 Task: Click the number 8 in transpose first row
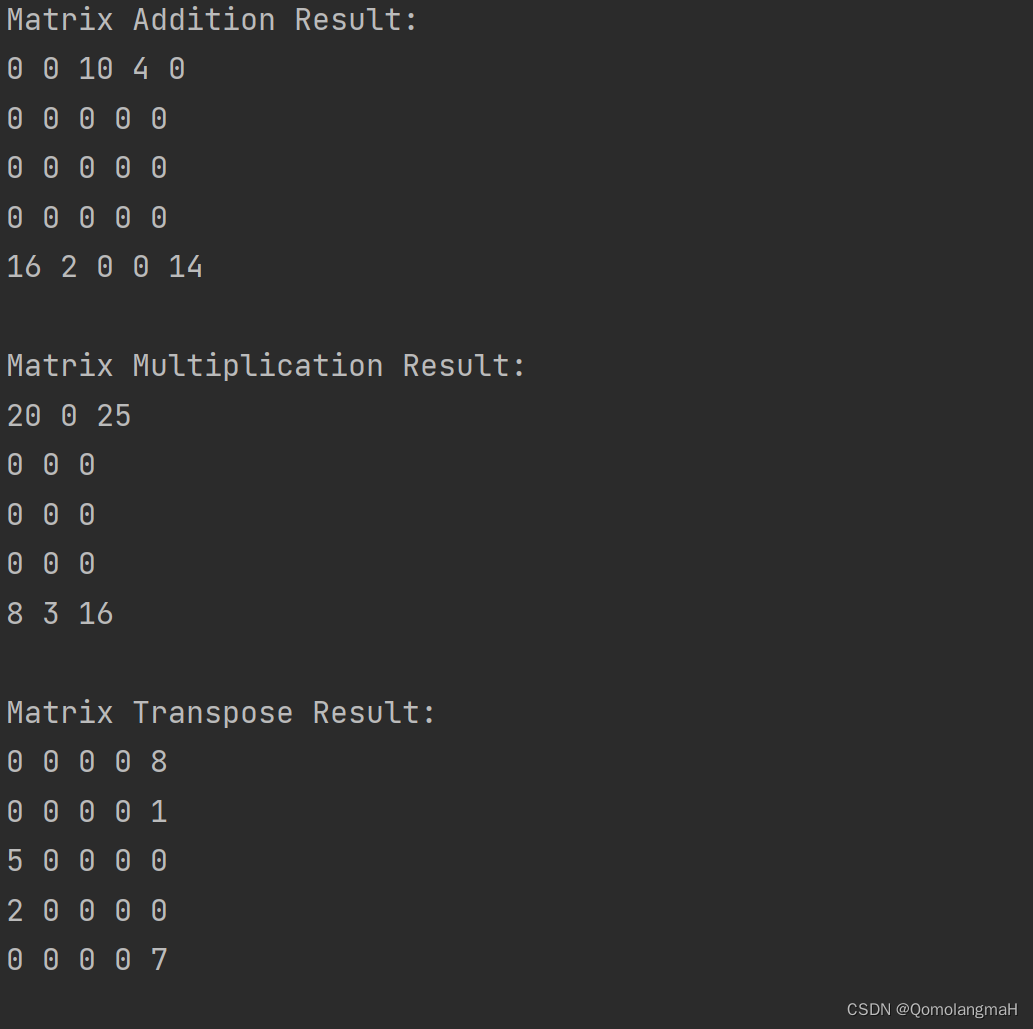point(159,762)
